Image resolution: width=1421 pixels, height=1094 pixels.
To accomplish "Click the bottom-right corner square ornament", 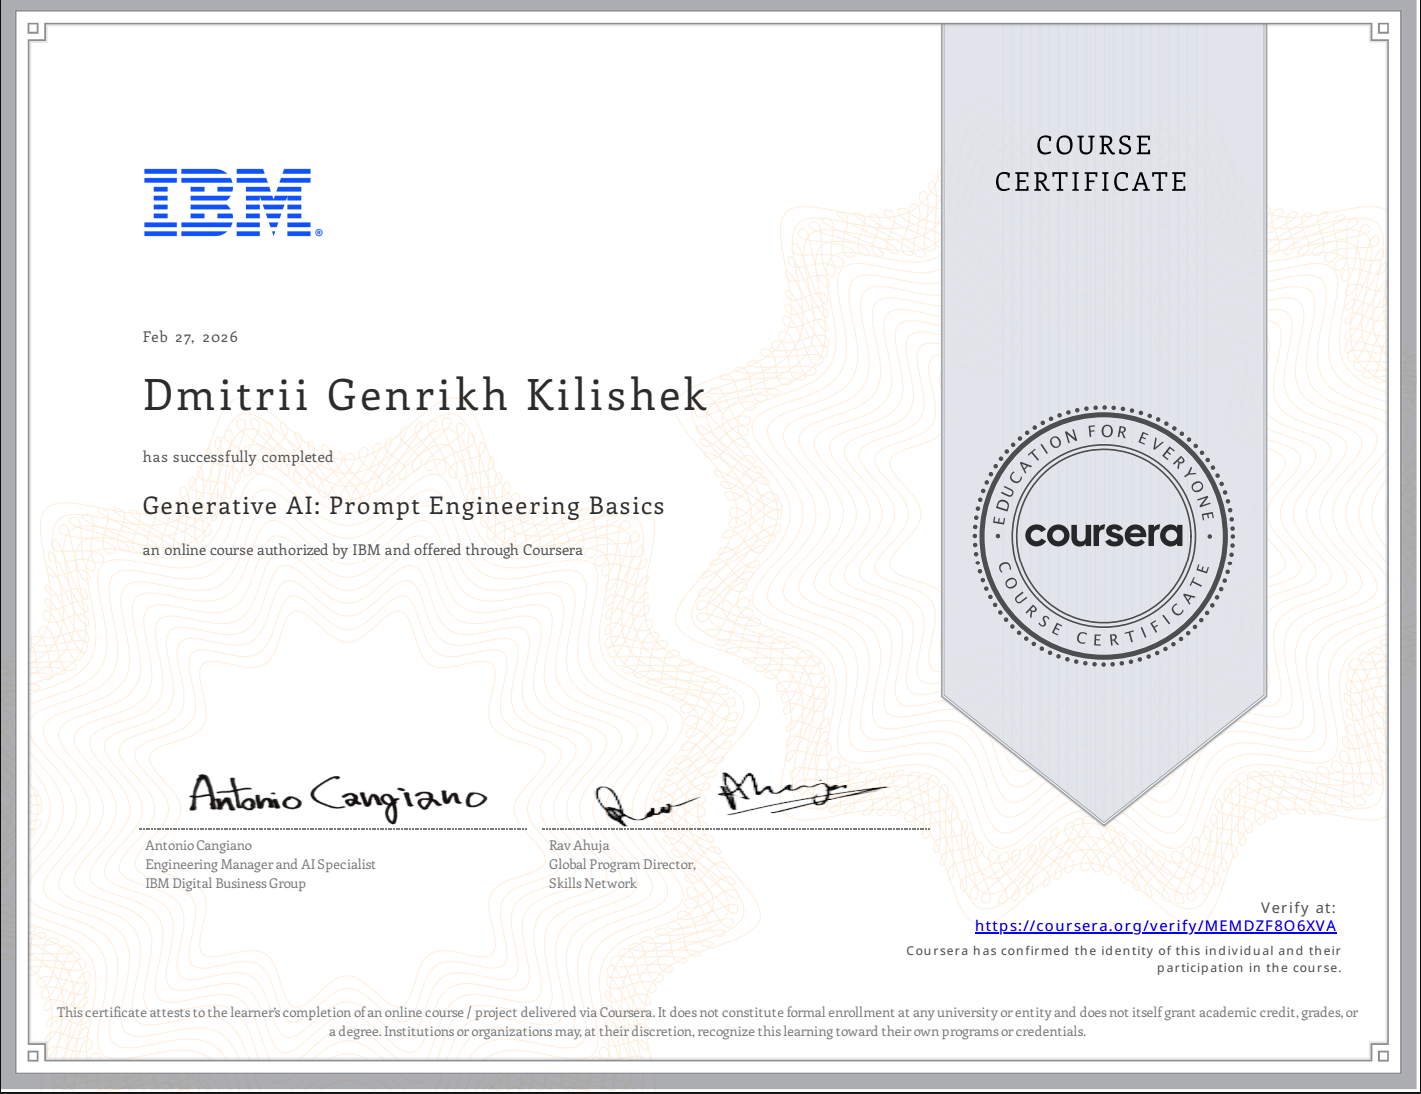I will click(1381, 1054).
